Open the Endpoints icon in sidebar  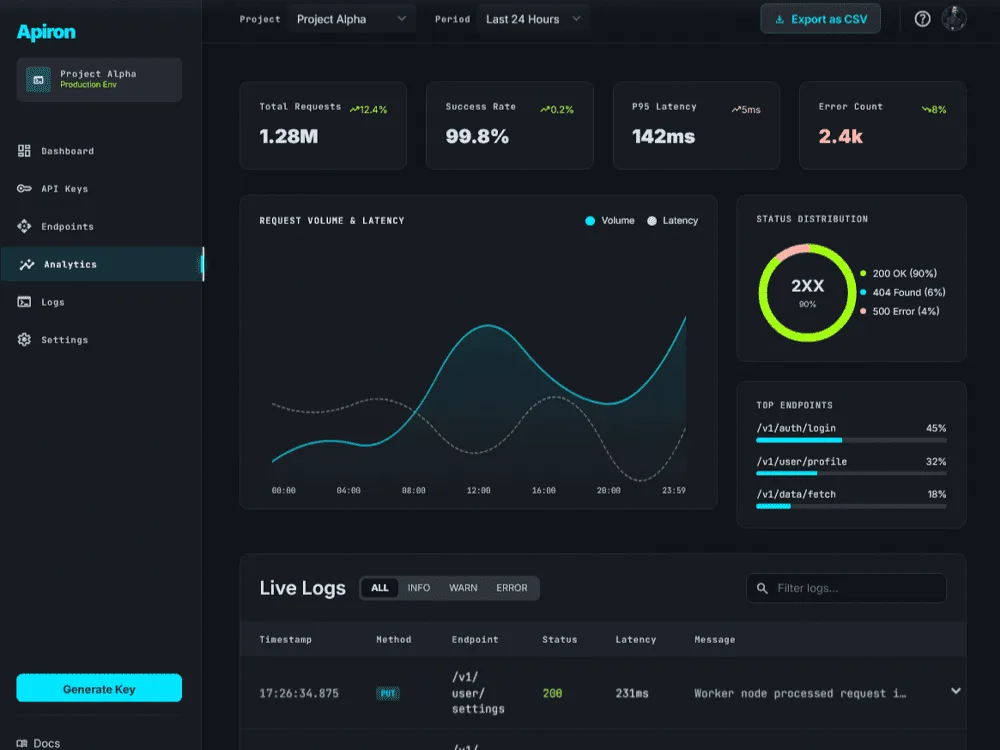point(24,226)
